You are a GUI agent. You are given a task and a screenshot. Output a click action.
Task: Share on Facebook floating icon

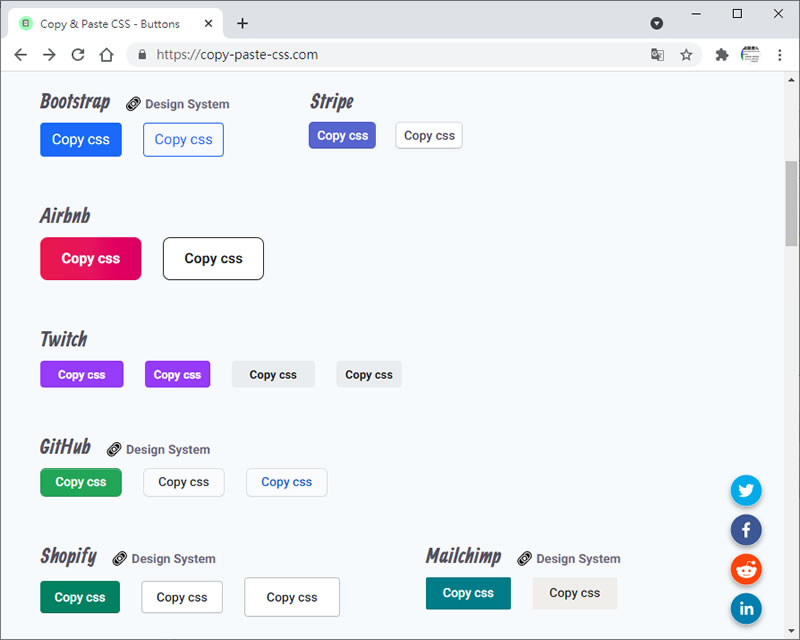tap(746, 530)
